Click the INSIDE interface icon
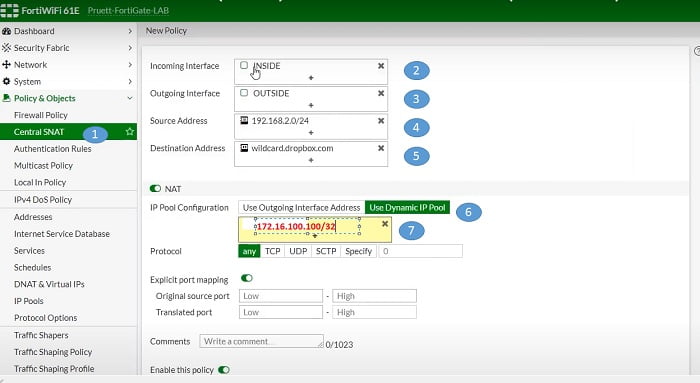 (x=244, y=65)
